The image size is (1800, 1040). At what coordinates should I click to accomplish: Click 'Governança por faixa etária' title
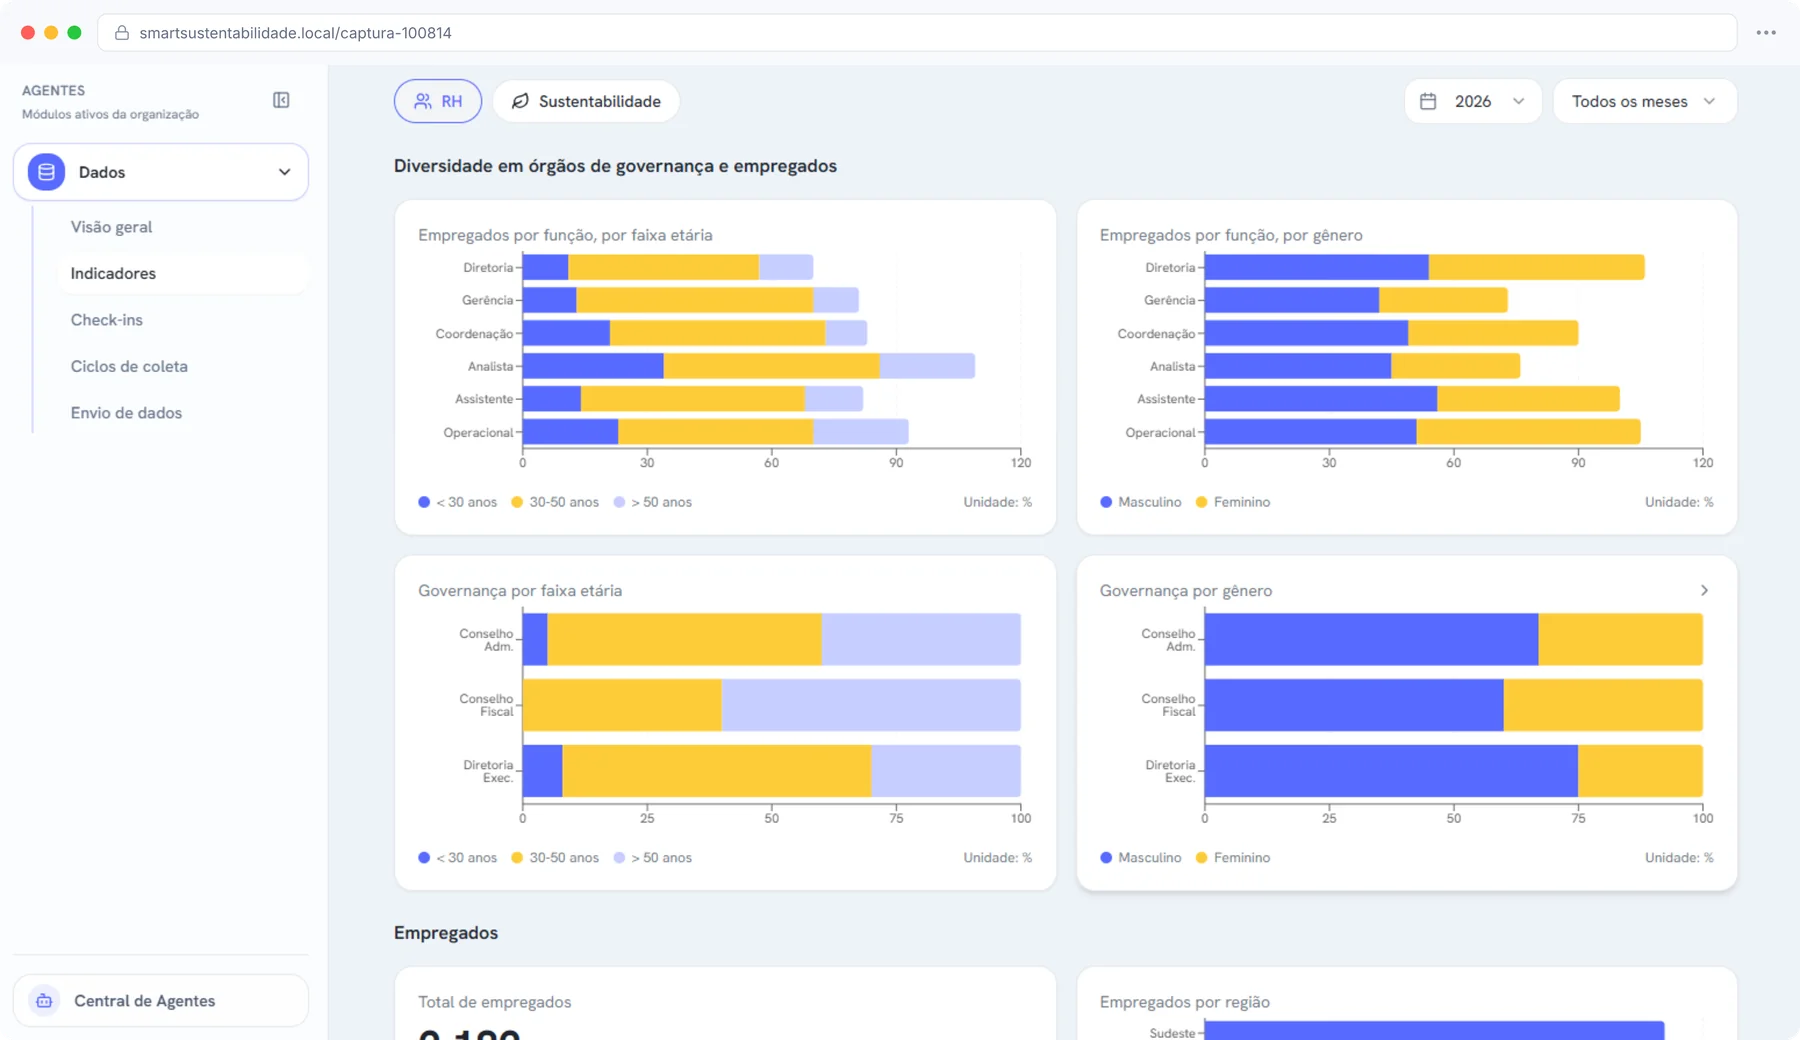(520, 591)
